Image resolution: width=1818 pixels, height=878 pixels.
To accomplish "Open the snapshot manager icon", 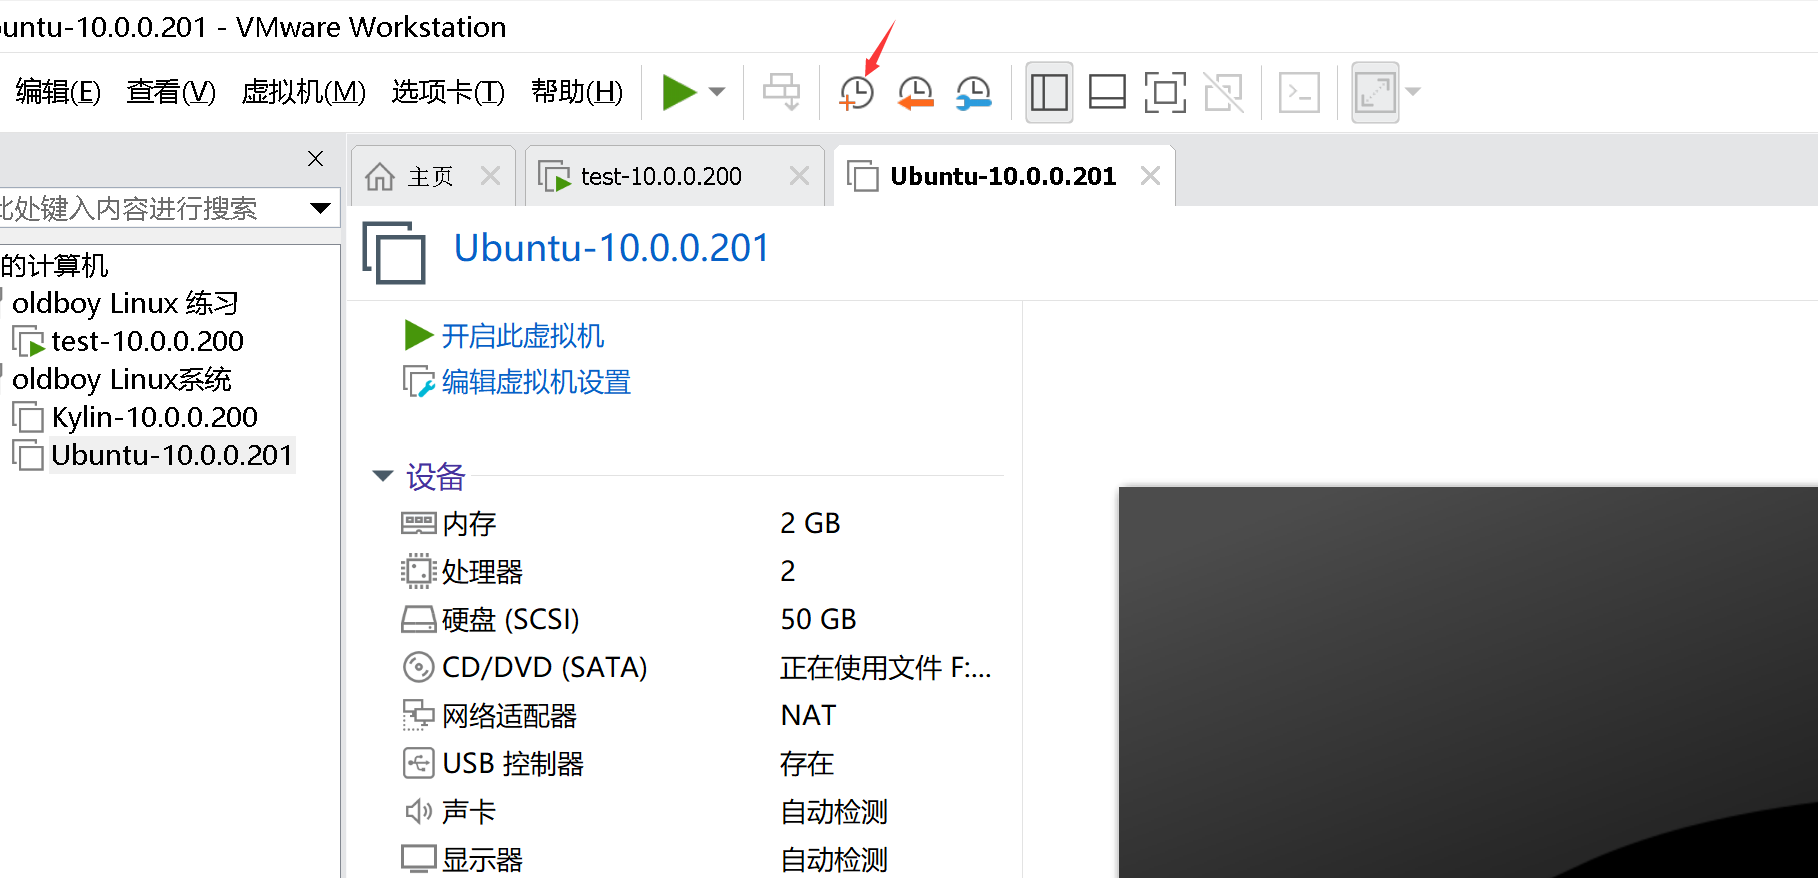I will pos(973,93).
